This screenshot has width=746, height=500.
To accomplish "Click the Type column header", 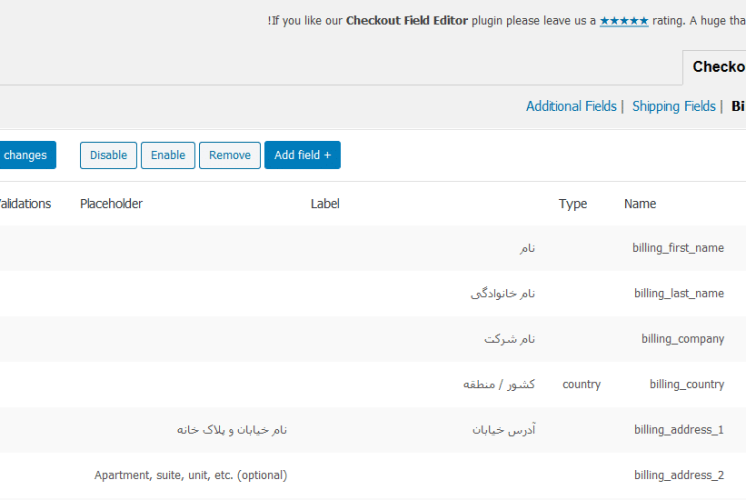I will pyautogui.click(x=573, y=204).
